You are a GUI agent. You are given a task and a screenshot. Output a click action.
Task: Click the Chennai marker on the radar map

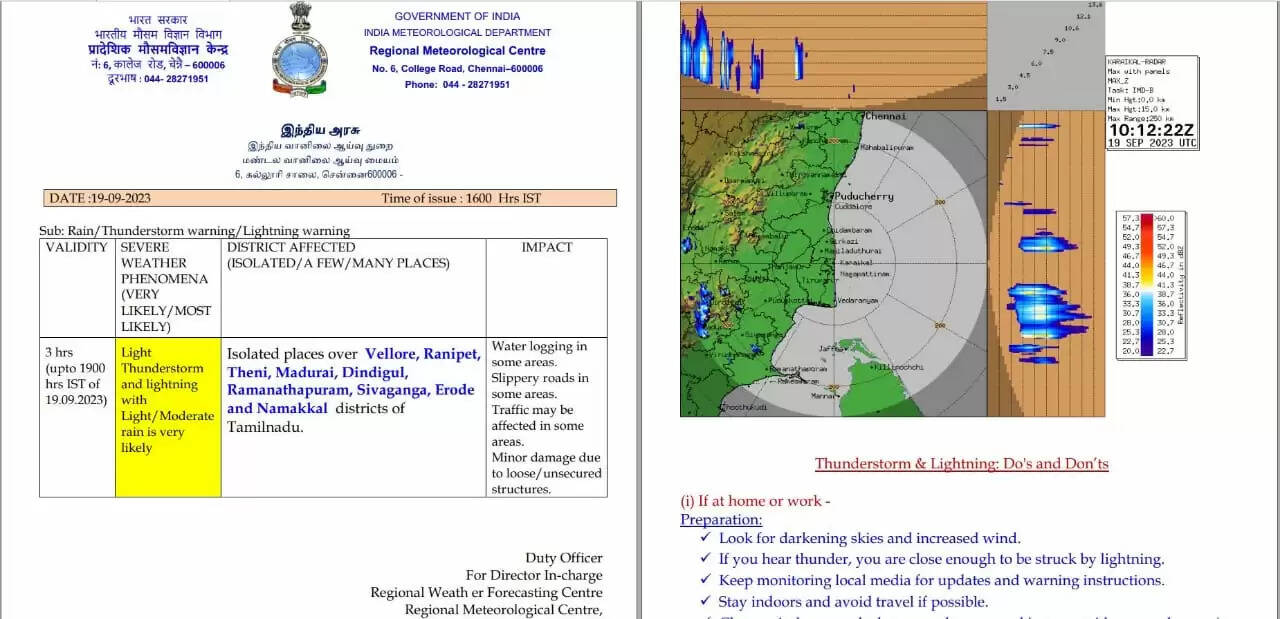pos(864,117)
